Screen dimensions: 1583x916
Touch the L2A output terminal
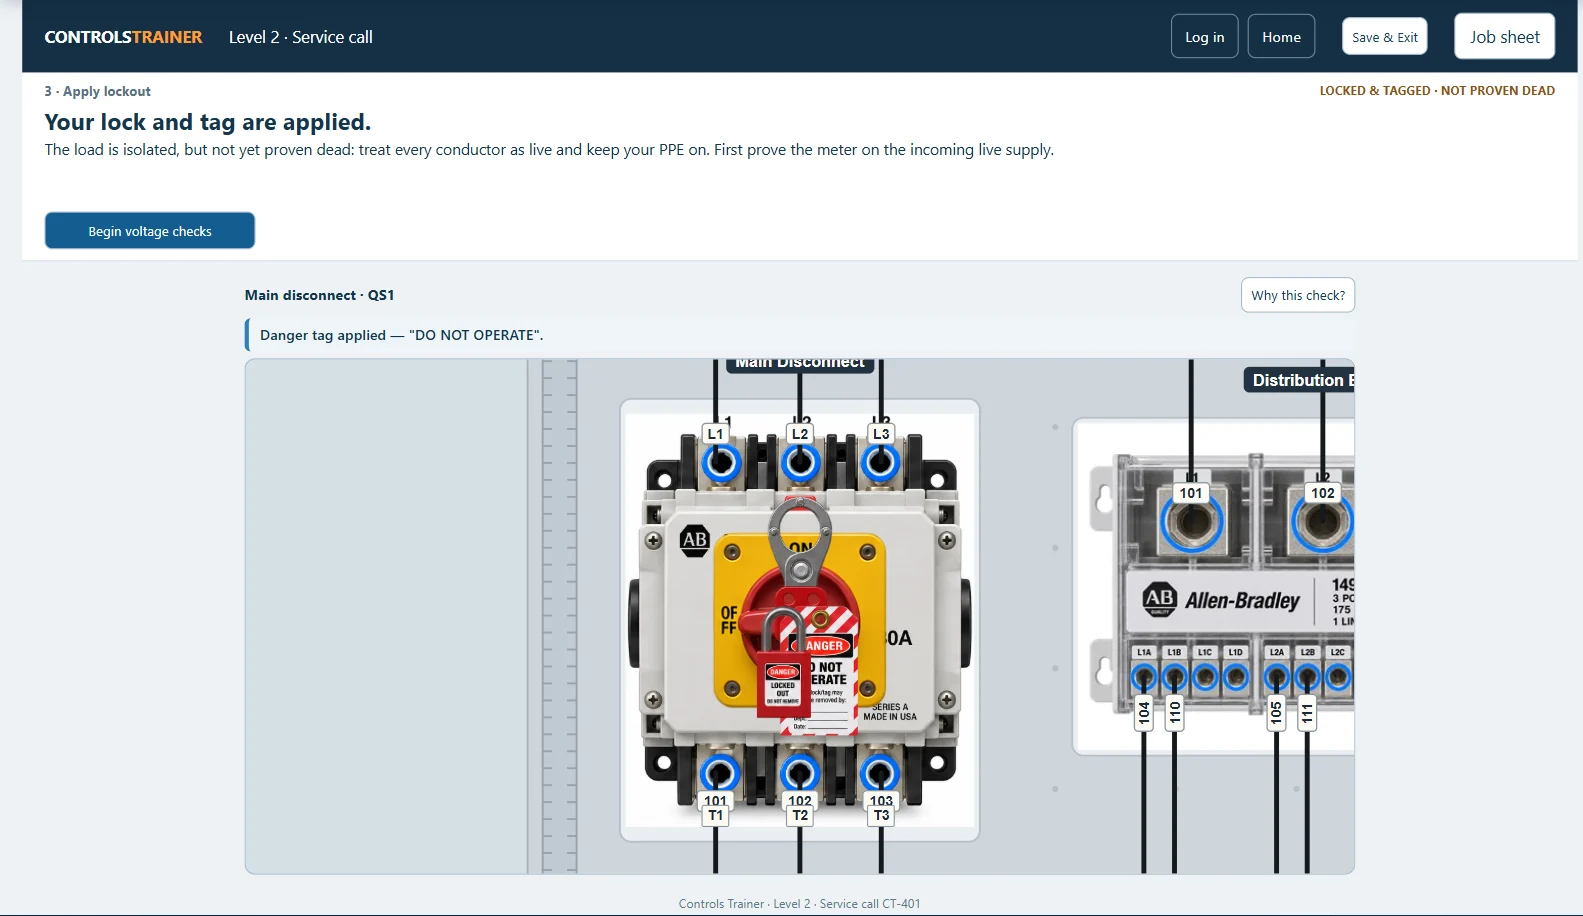1277,677
